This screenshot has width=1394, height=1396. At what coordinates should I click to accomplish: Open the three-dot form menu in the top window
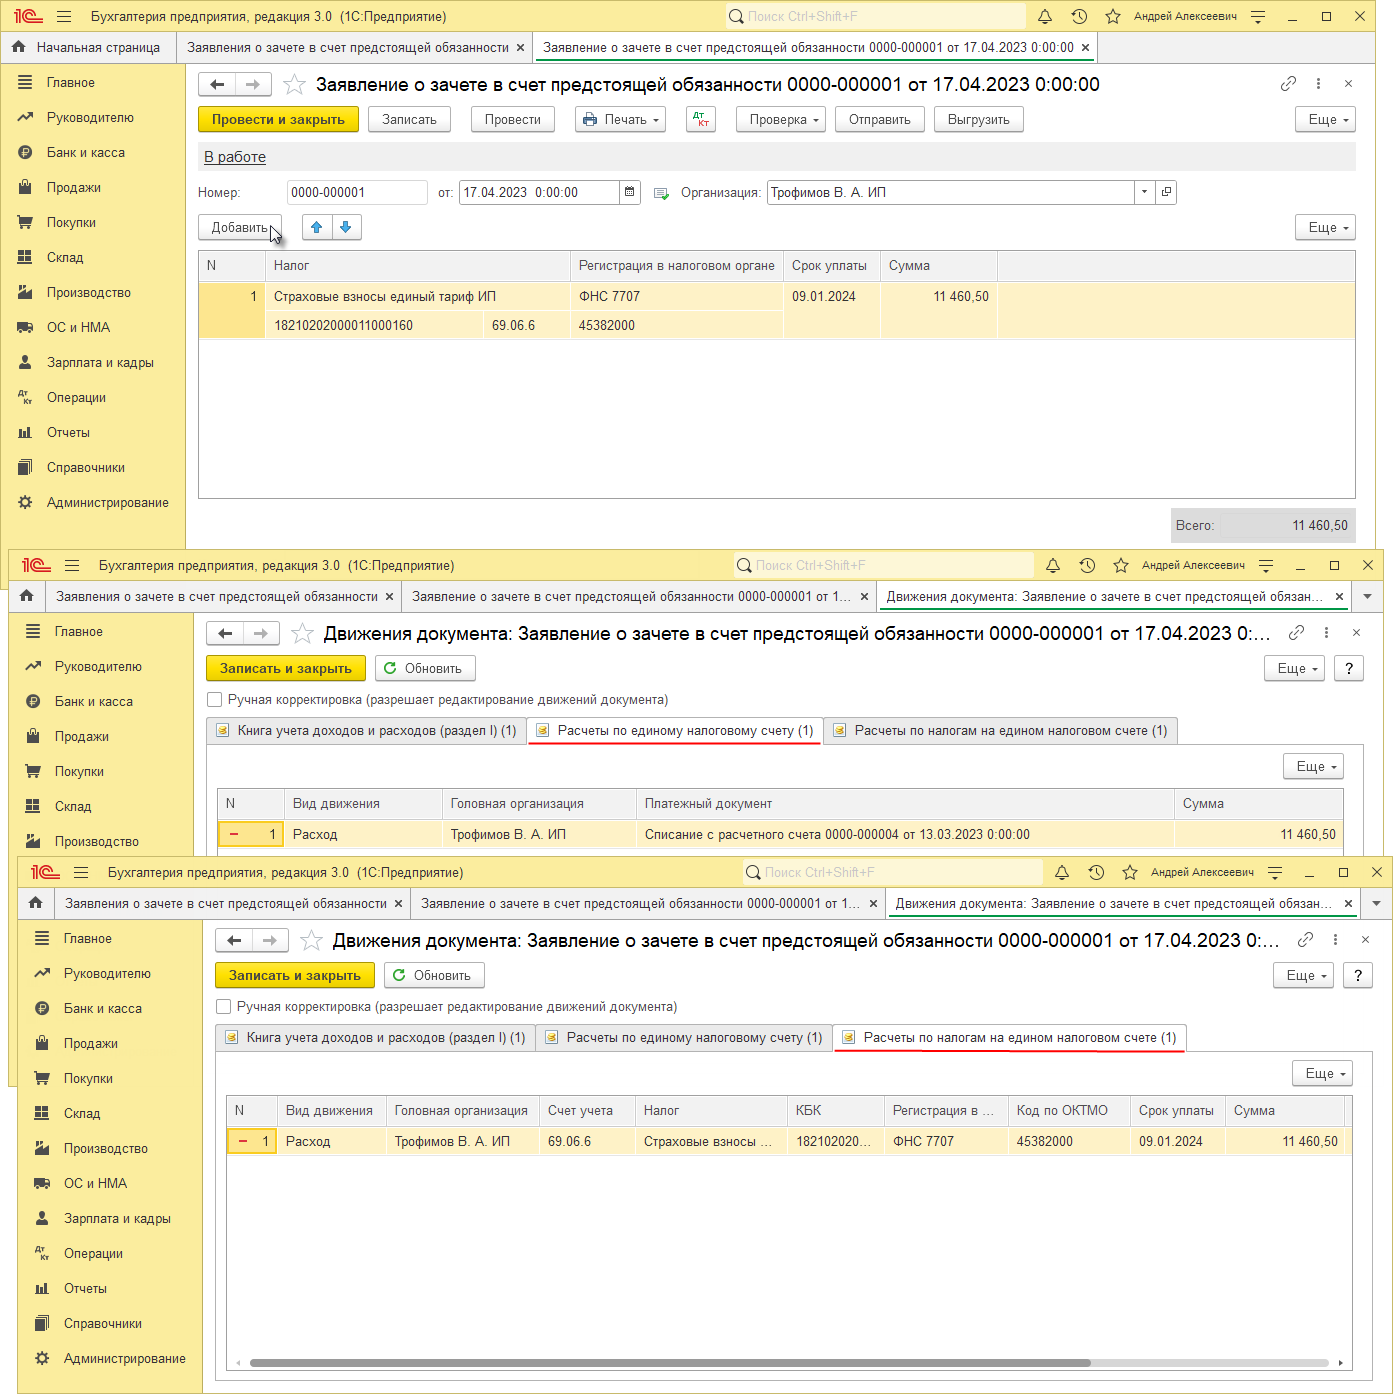[x=1319, y=84]
